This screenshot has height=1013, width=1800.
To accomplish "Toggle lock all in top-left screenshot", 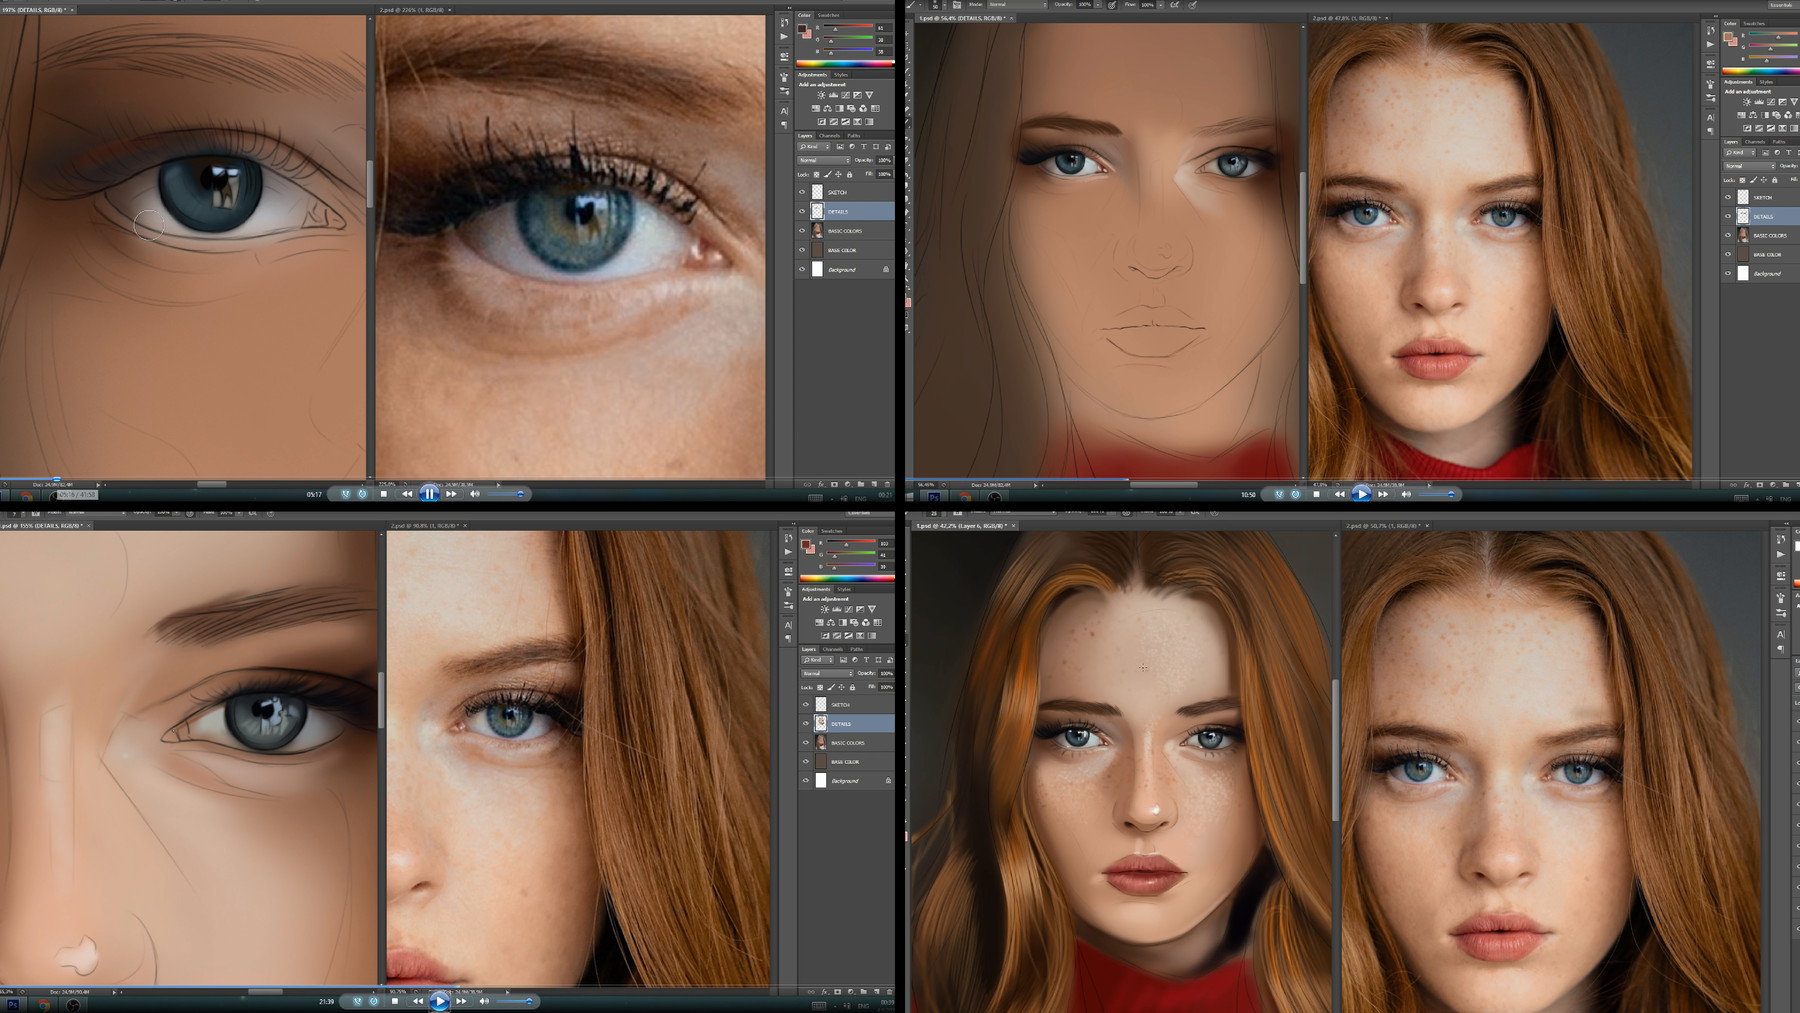I will point(849,174).
